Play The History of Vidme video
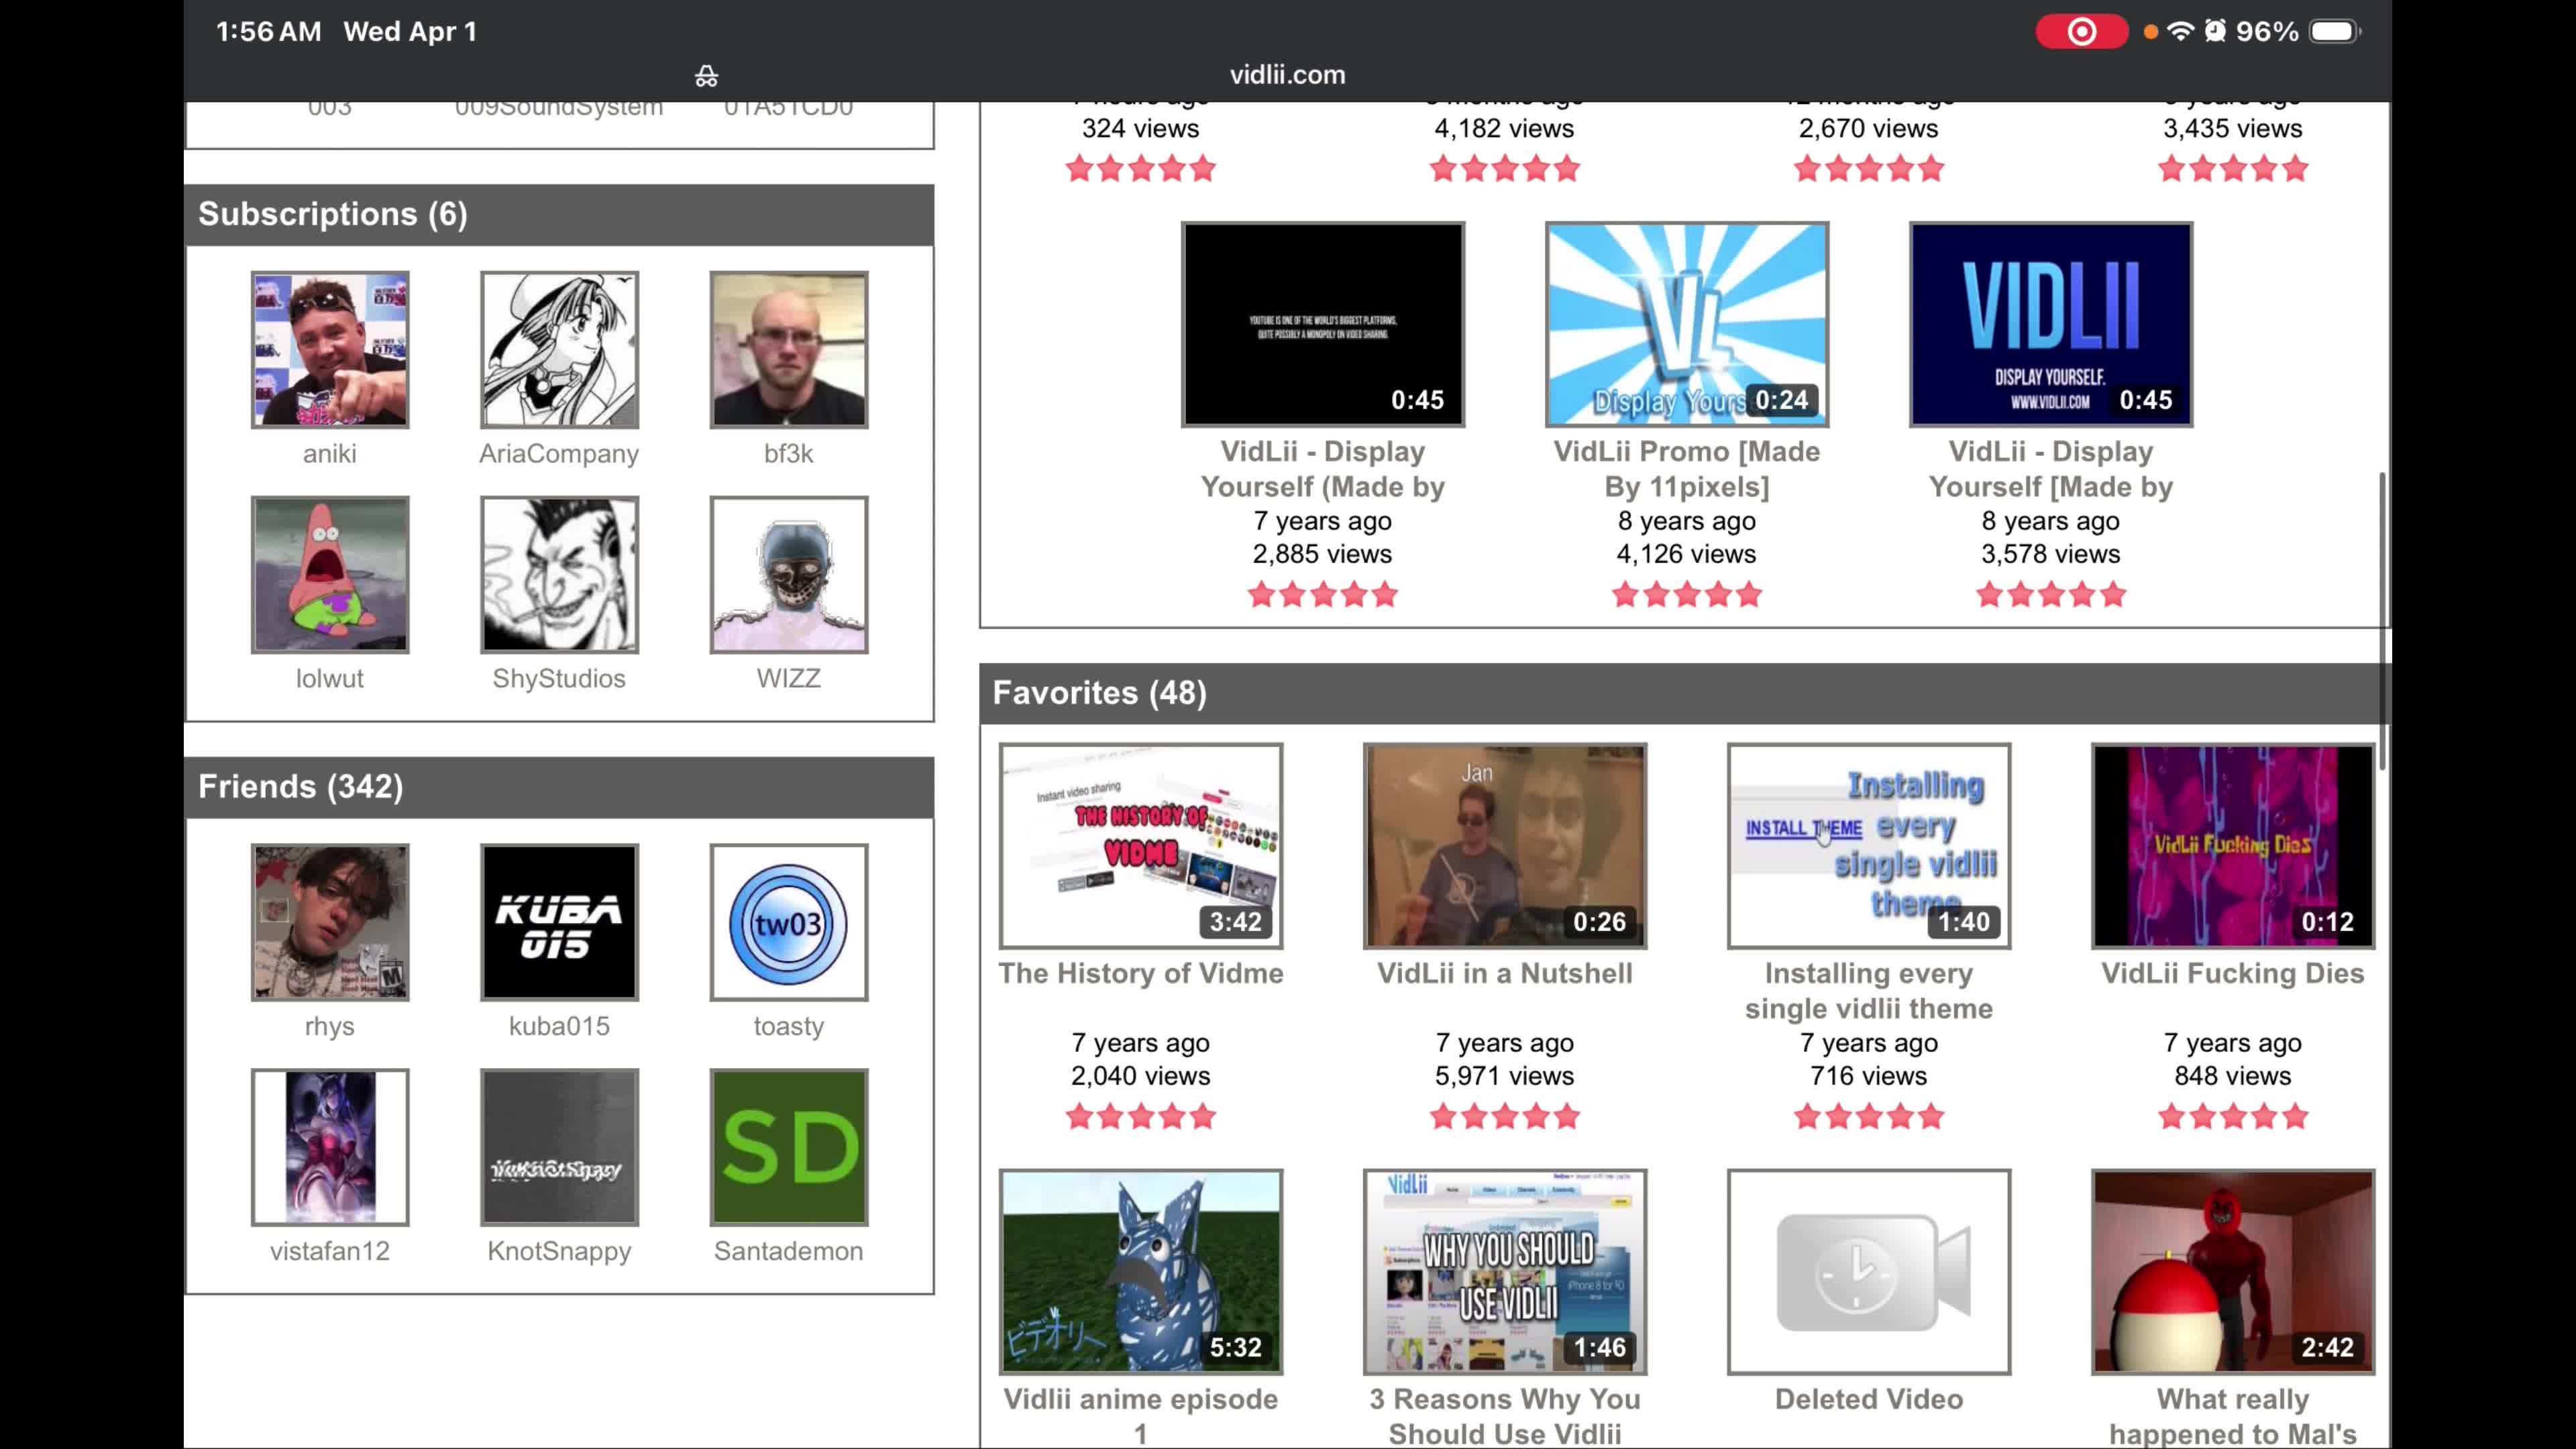The height and width of the screenshot is (1449, 2576). 1140,846
